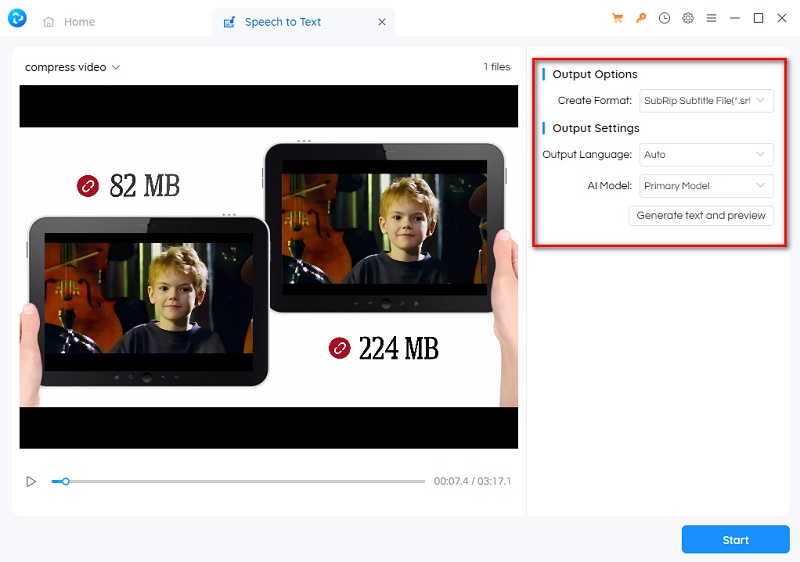Click the 1 files count label

[x=496, y=67]
